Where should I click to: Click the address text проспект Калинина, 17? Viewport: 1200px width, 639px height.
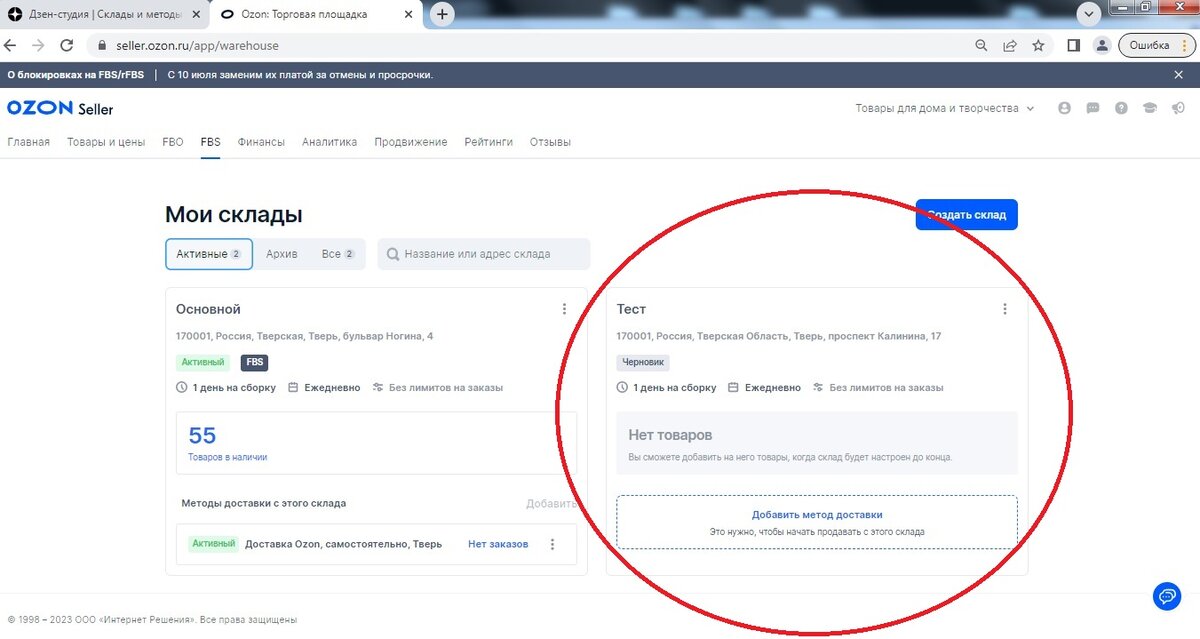pyautogui.click(x=883, y=336)
